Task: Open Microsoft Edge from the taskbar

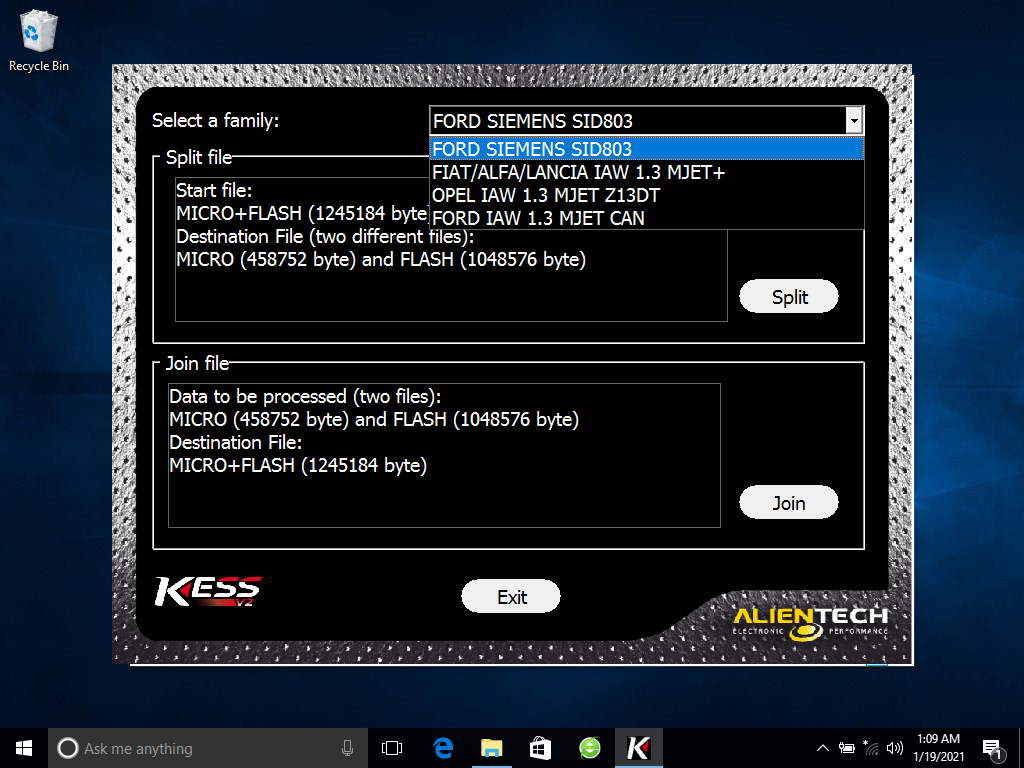Action: coord(442,747)
